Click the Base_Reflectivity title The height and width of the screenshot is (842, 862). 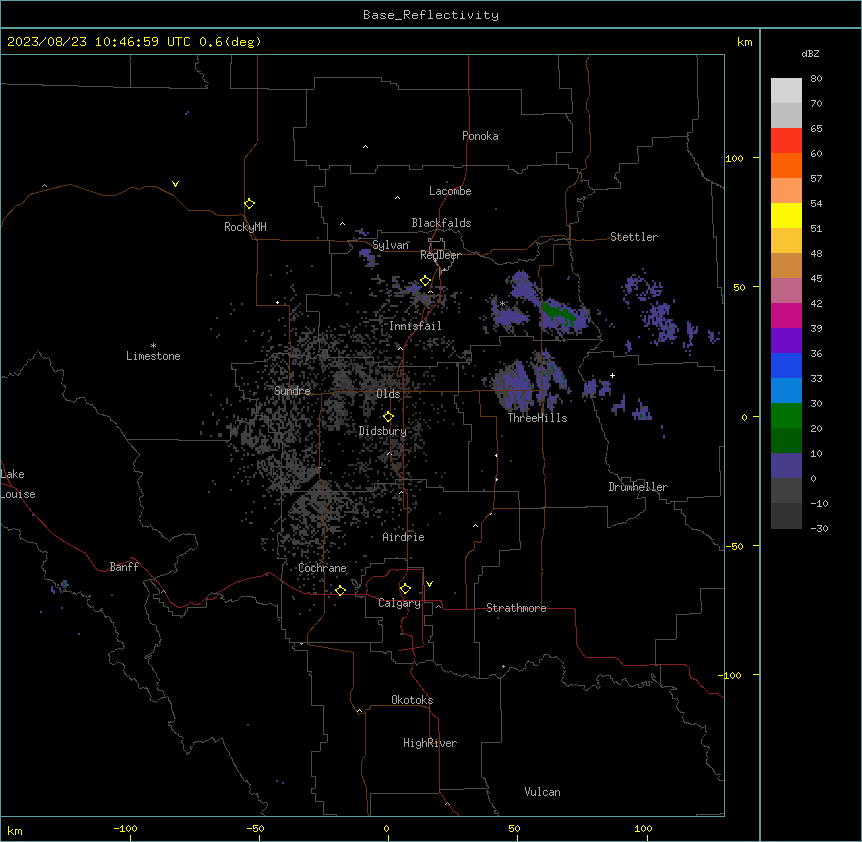431,15
